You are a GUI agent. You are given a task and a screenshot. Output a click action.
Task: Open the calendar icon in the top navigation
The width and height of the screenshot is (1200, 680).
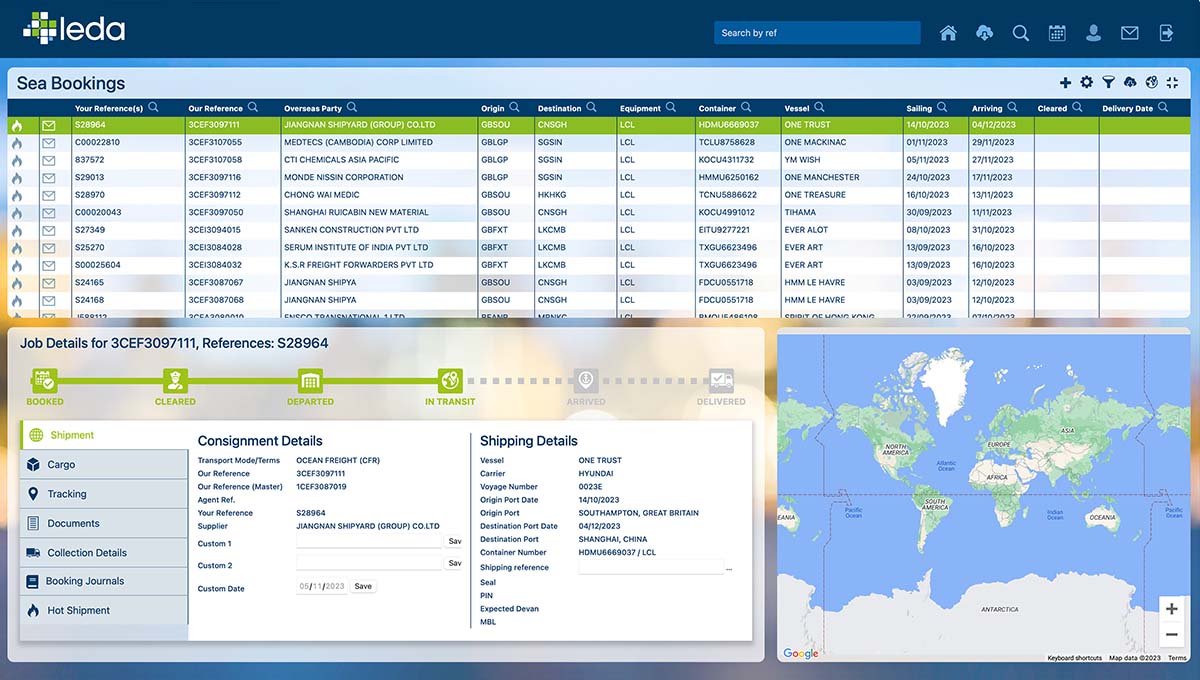point(1057,32)
